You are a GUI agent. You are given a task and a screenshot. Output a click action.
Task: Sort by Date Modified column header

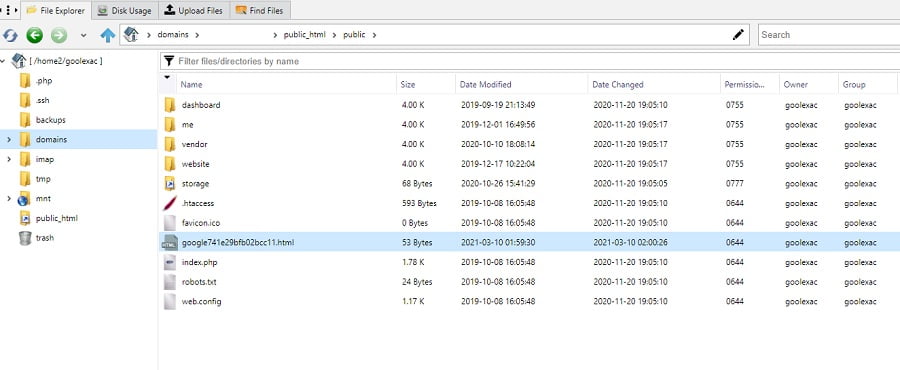tap(522, 84)
